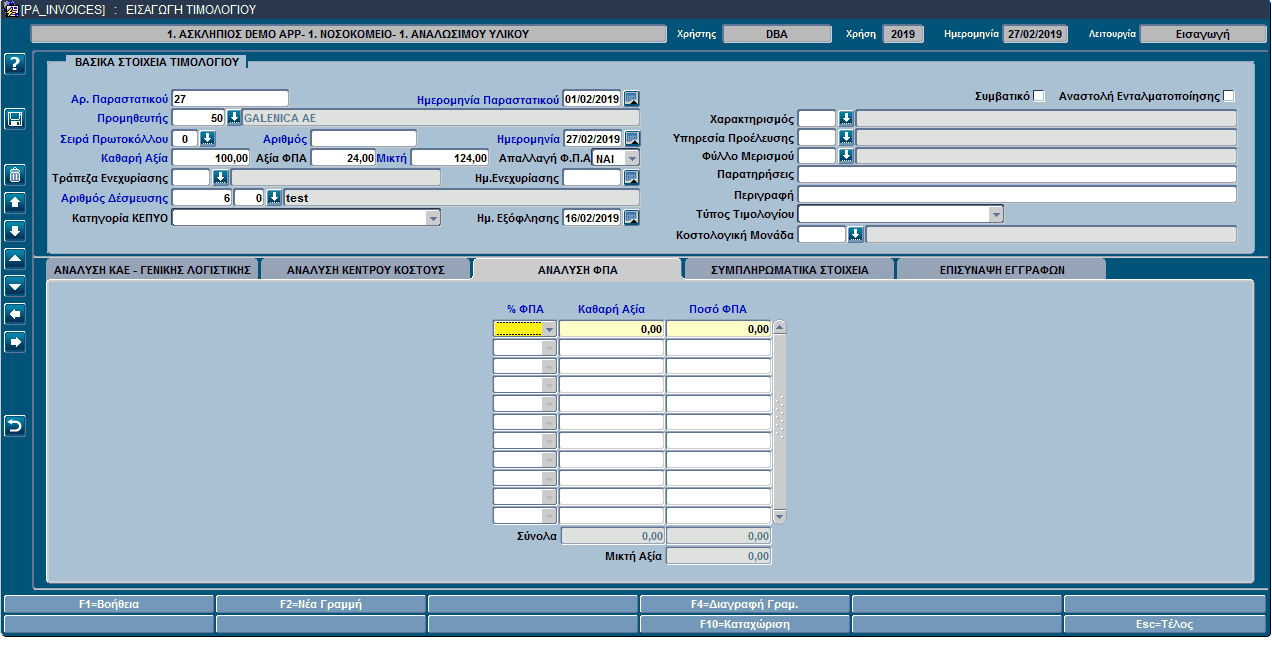Image resolution: width=1272 pixels, height=648 pixels.
Task: Open calendar for Ημ. Εξόφλησης
Action: [x=632, y=218]
